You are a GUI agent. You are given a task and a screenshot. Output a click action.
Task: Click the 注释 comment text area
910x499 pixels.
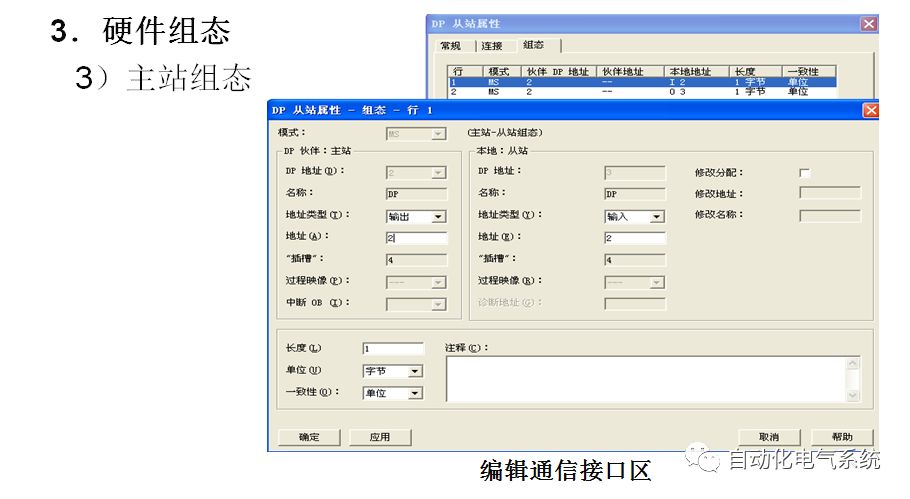pyautogui.click(x=647, y=379)
